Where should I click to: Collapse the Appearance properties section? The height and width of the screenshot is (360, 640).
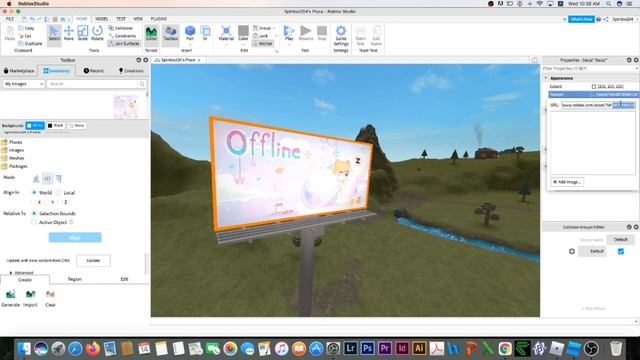coord(546,78)
